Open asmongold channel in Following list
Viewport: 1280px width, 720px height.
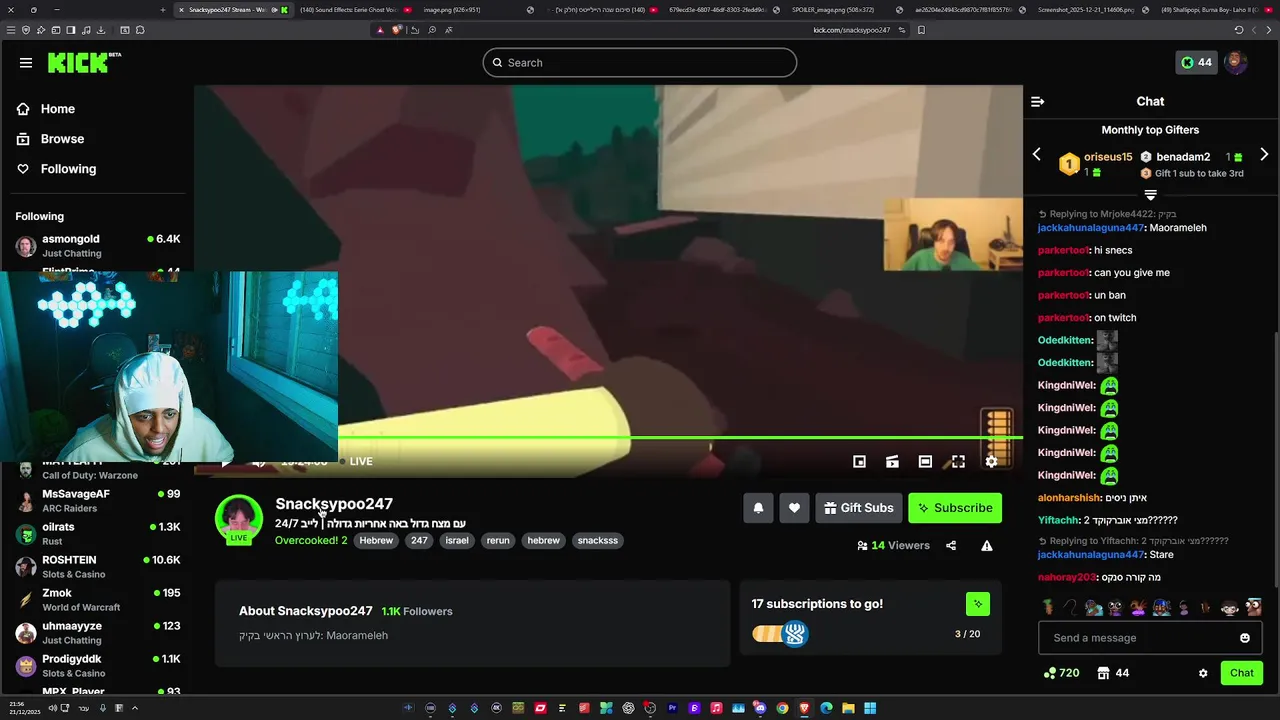97,246
